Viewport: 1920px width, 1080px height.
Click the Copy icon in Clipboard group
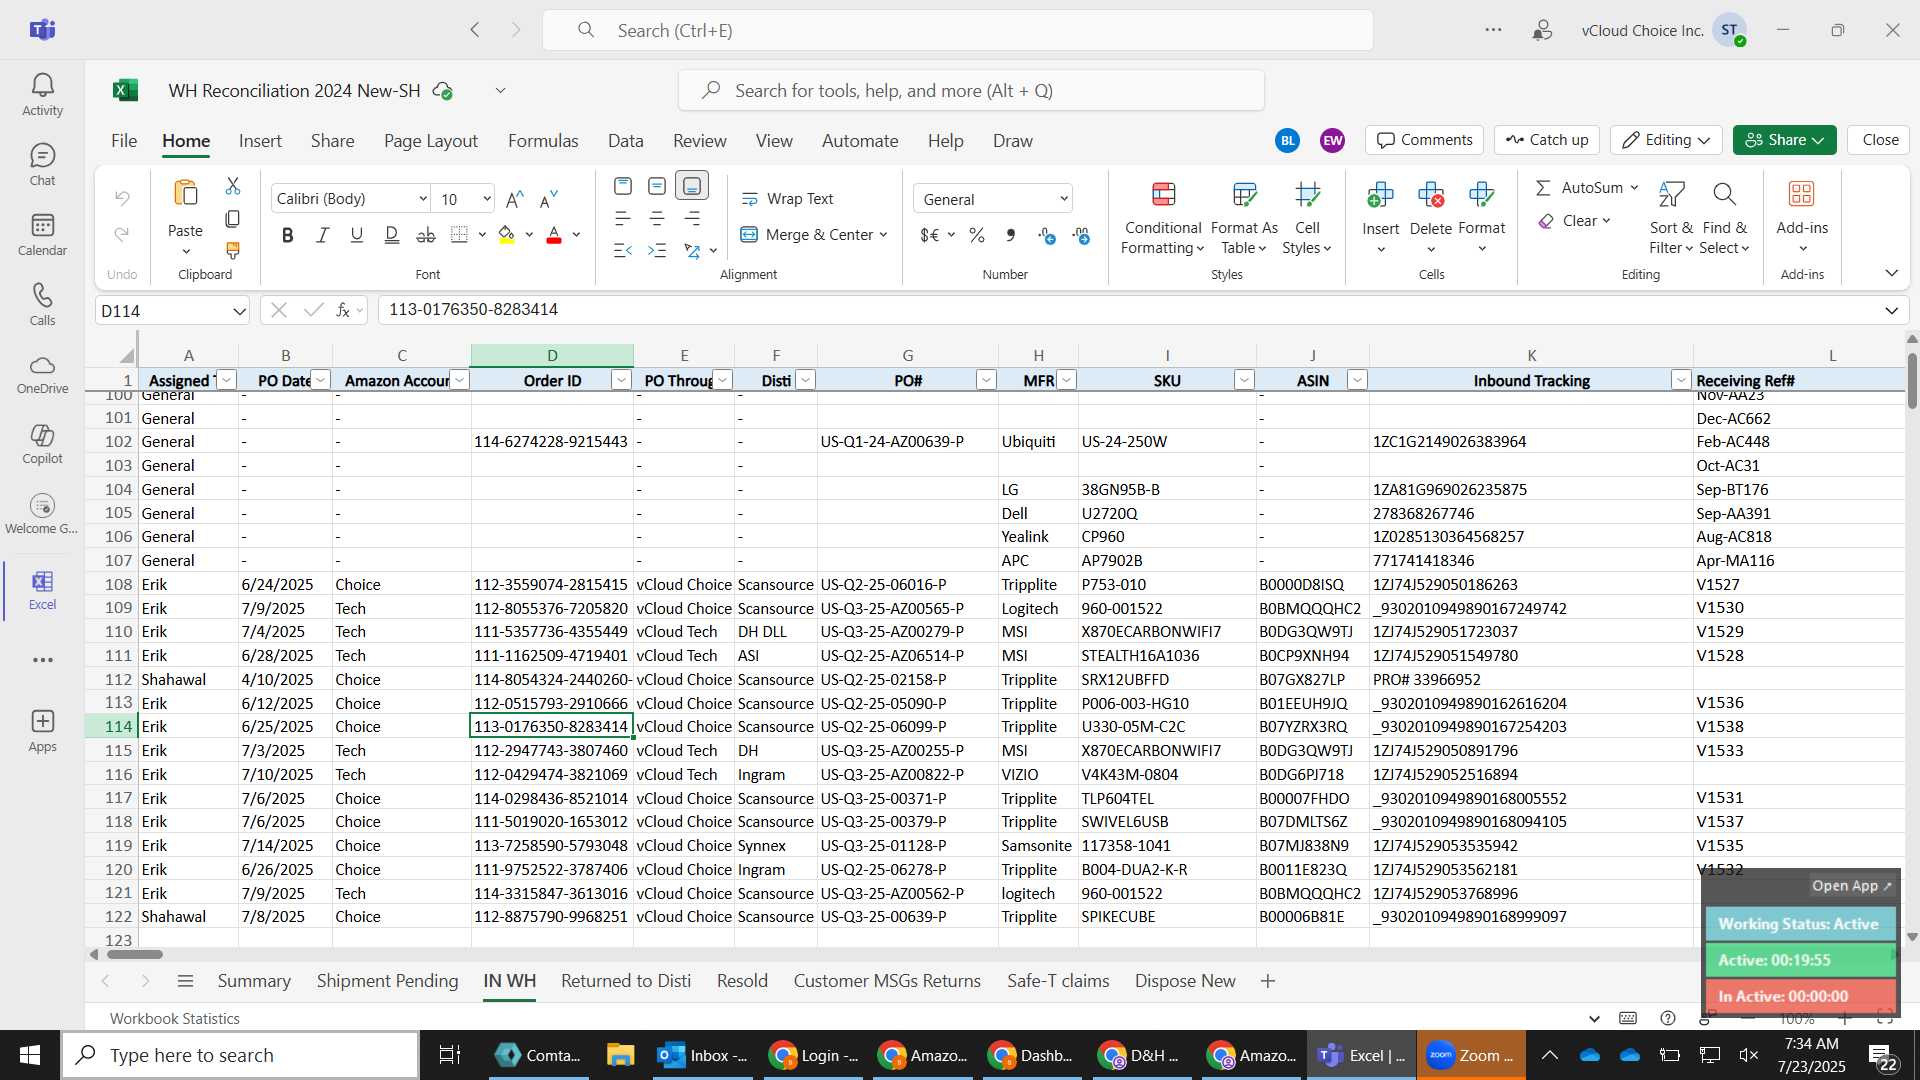point(233,218)
